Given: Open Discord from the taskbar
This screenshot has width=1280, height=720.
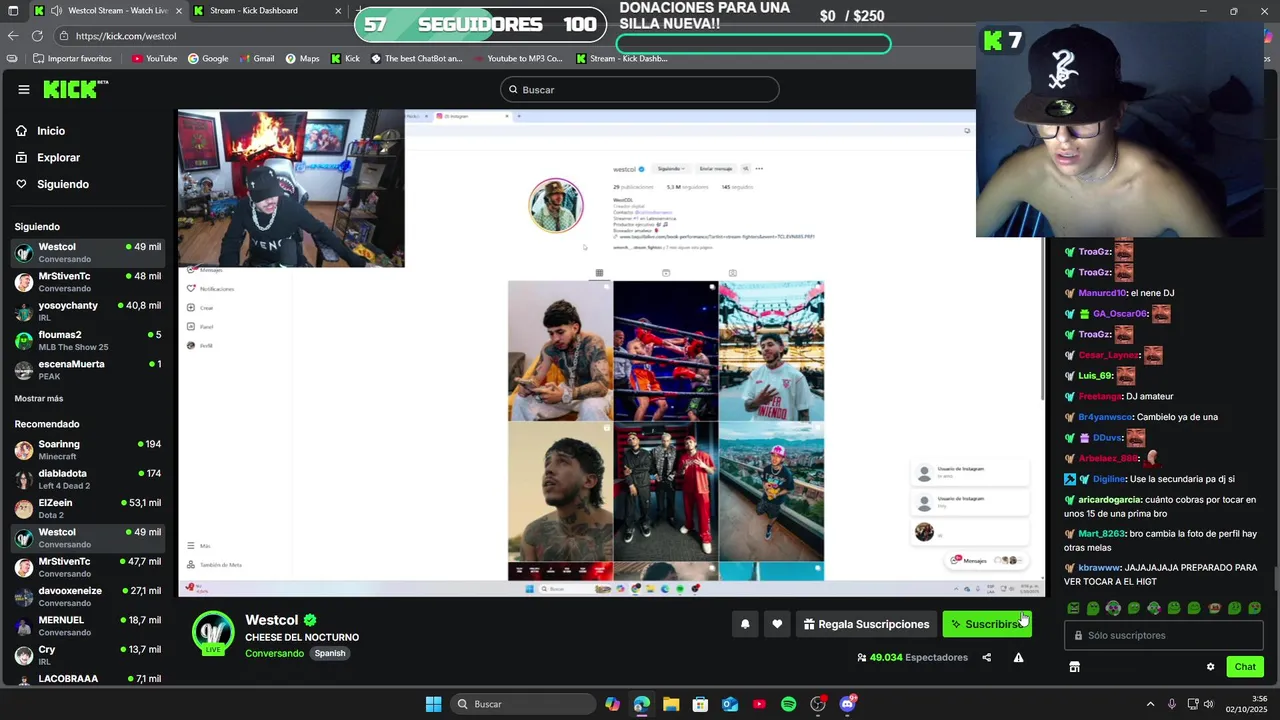Looking at the screenshot, I should click(x=847, y=704).
